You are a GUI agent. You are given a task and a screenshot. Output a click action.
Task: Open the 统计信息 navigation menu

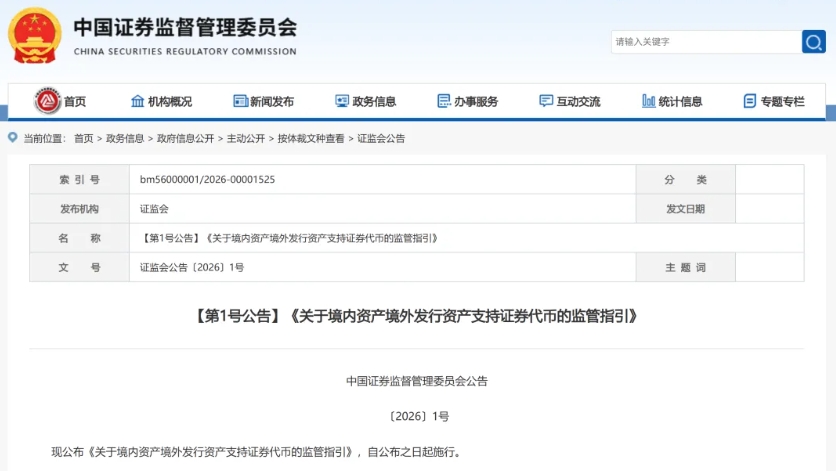680,101
